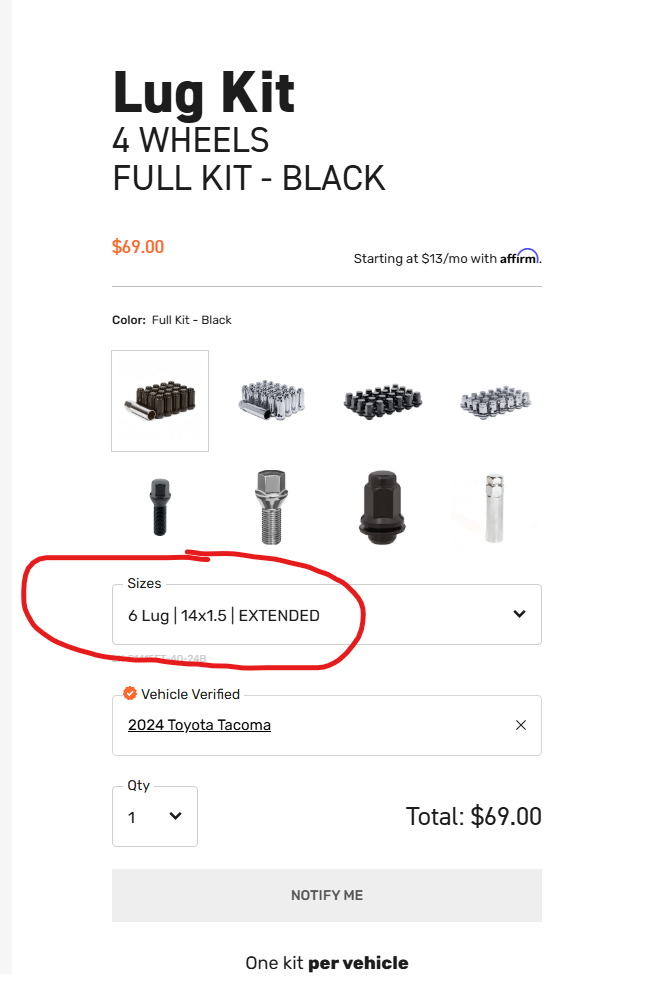This screenshot has height=1000, width=650.
Task: Click the $69.00 orange price
Action: (138, 247)
